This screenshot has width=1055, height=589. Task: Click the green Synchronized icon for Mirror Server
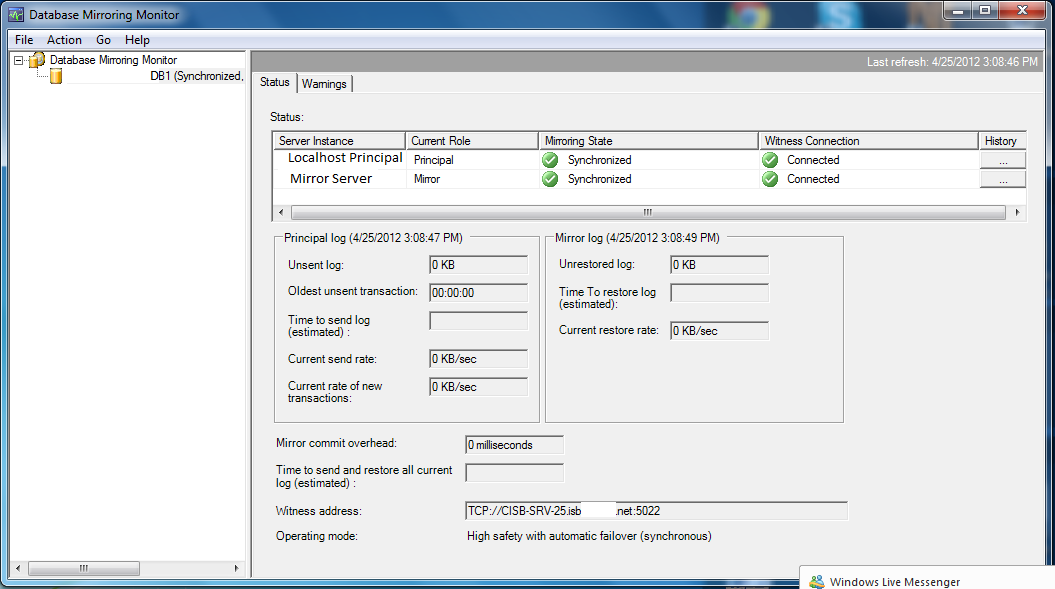pyautogui.click(x=549, y=179)
